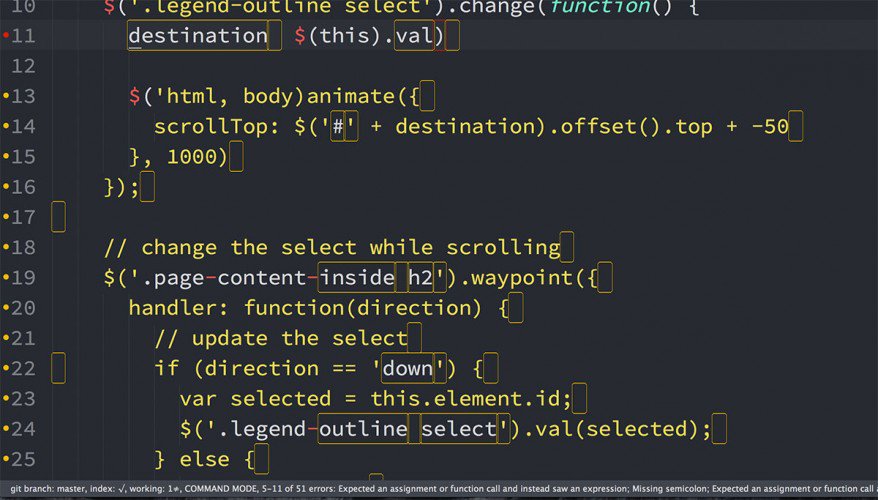The width and height of the screenshot is (878, 500).
Task: Click the highlighted '#' string on line 14
Action: coord(338,127)
